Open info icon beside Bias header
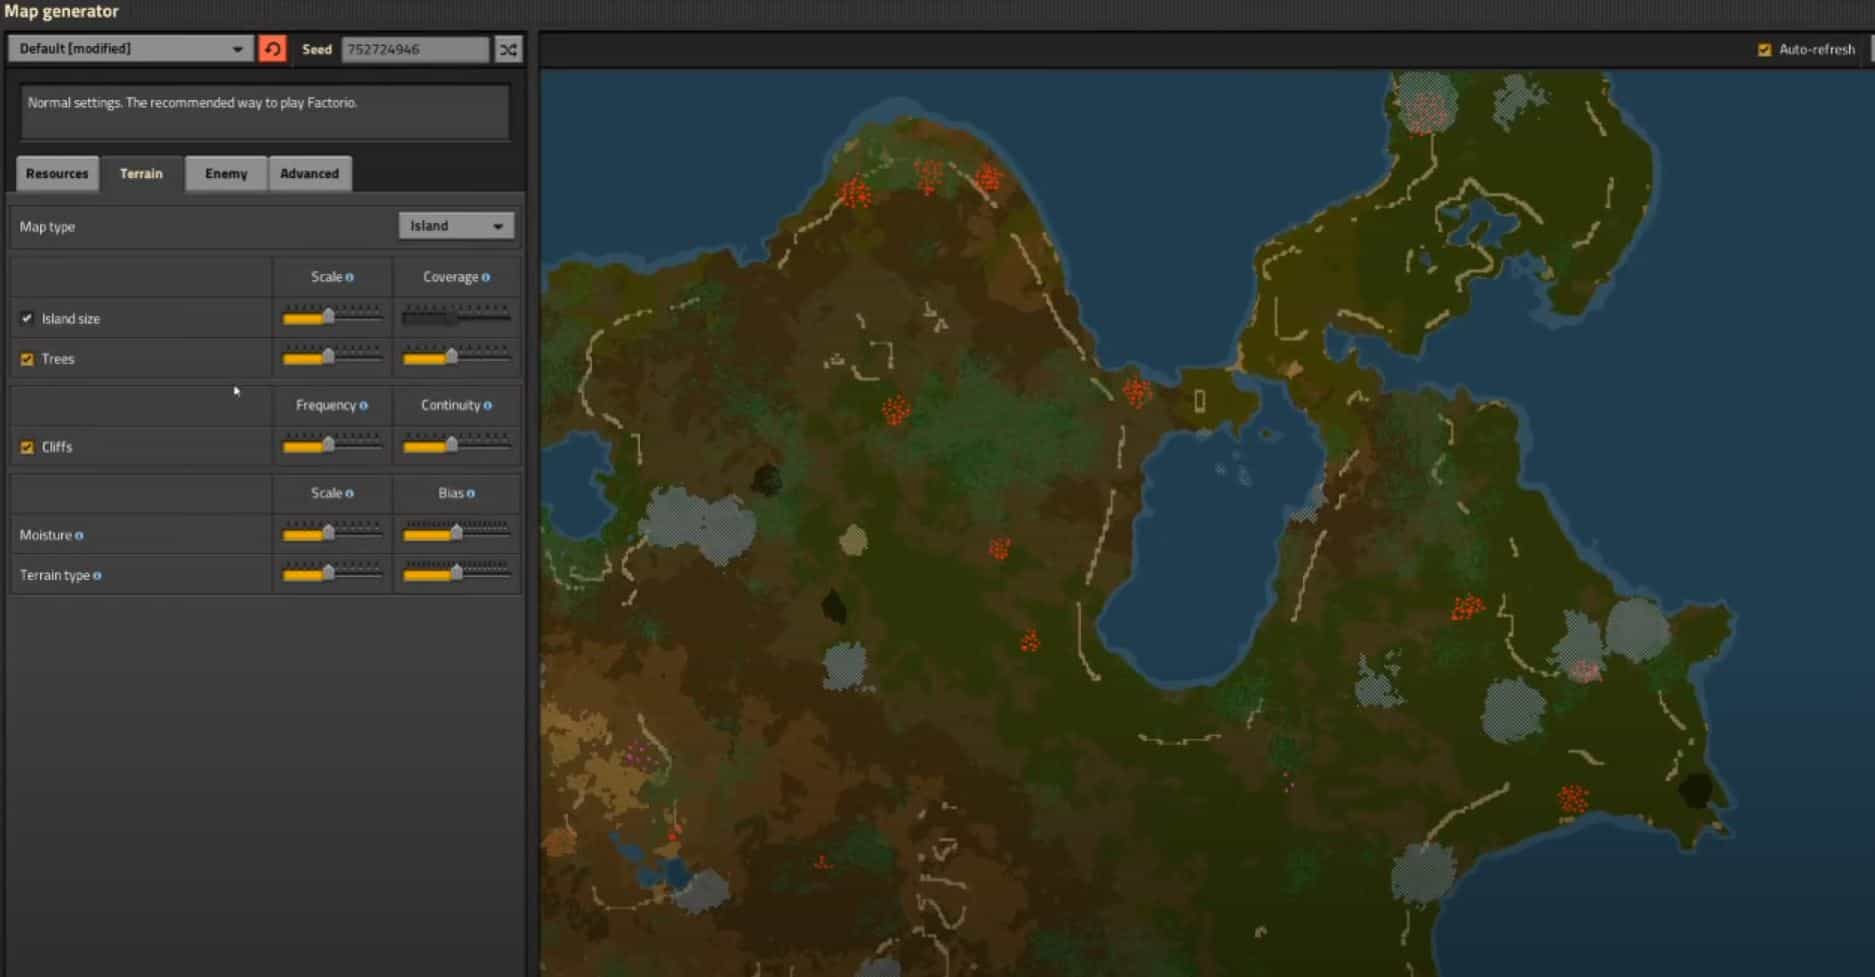Screen dimensions: 1875x977 [471, 493]
